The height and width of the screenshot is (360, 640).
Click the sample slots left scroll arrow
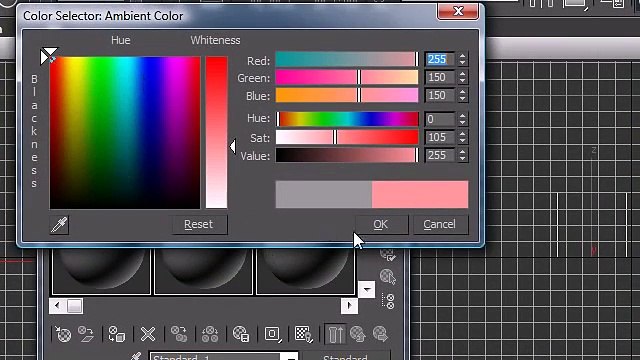tap(57, 305)
